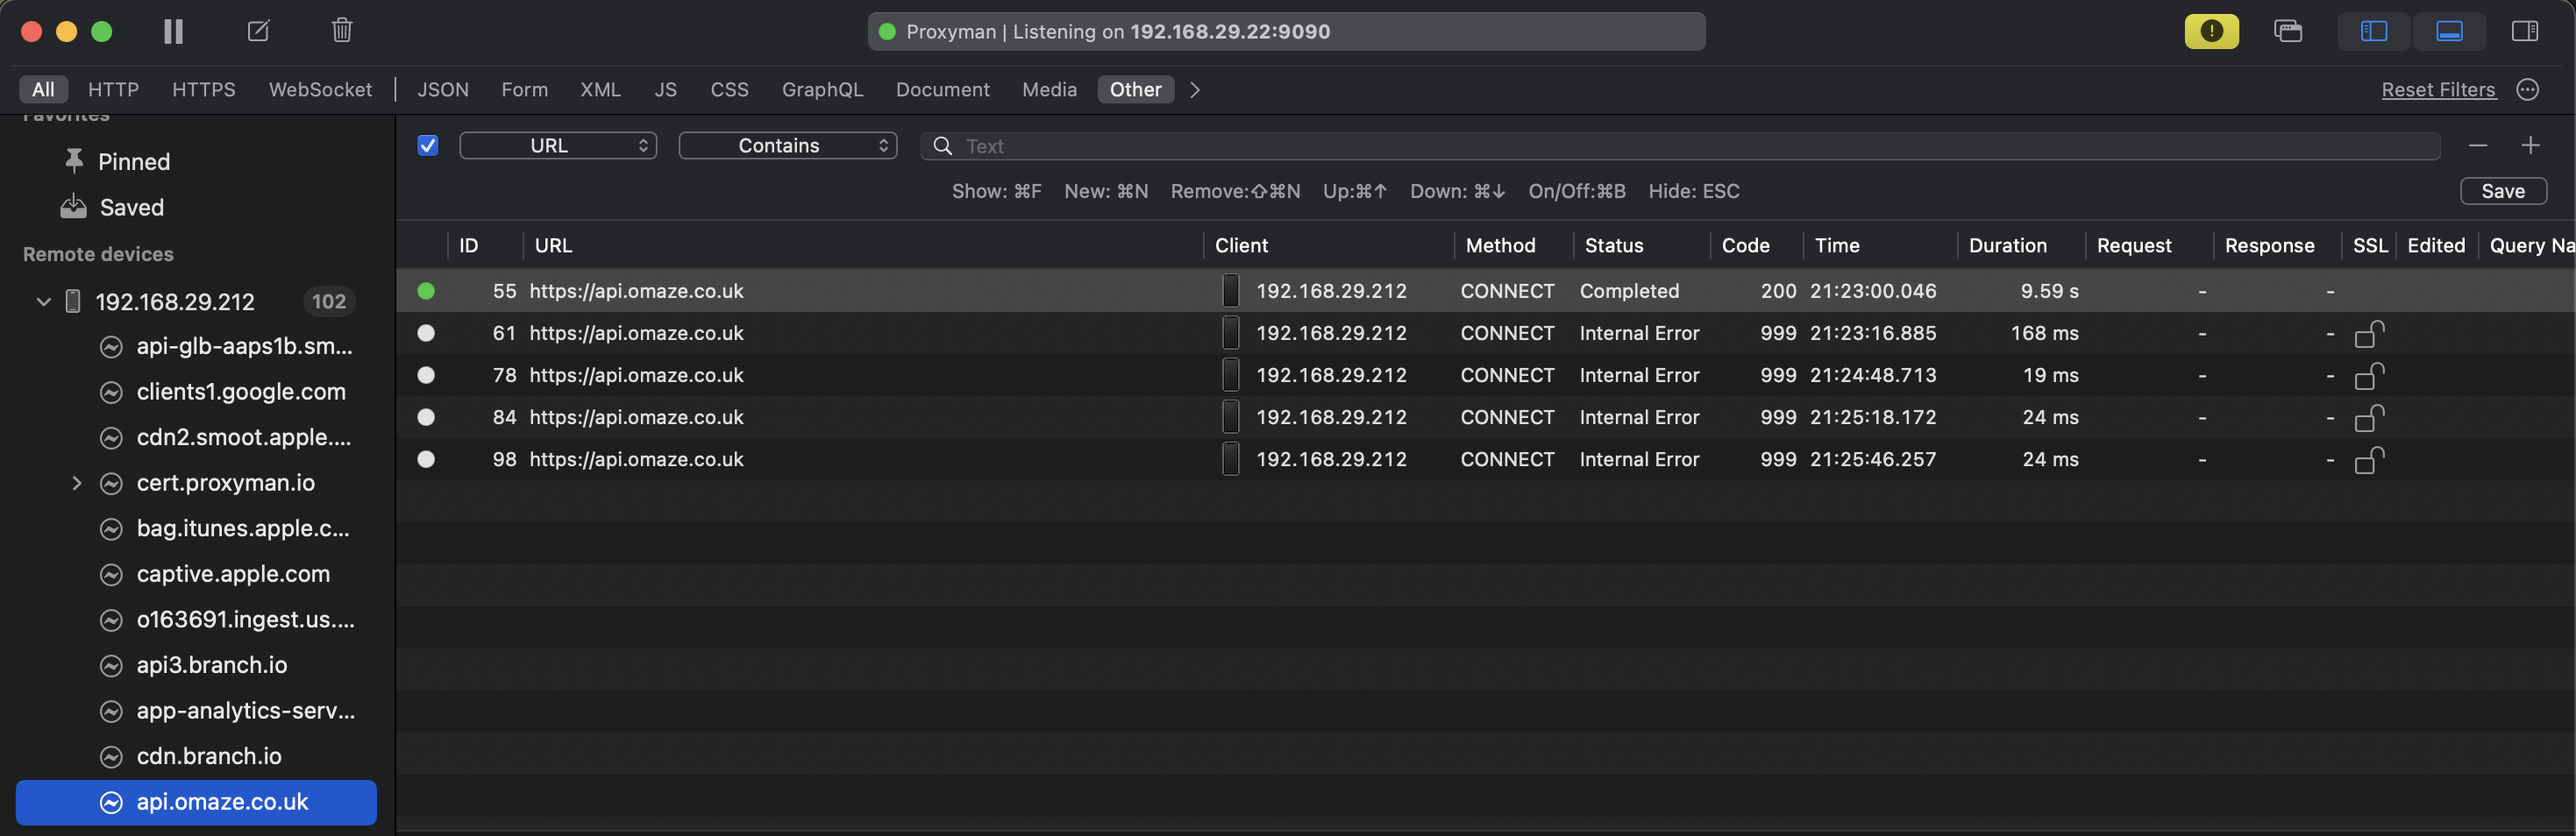Toggle the left sidebar panel

click(2373, 31)
